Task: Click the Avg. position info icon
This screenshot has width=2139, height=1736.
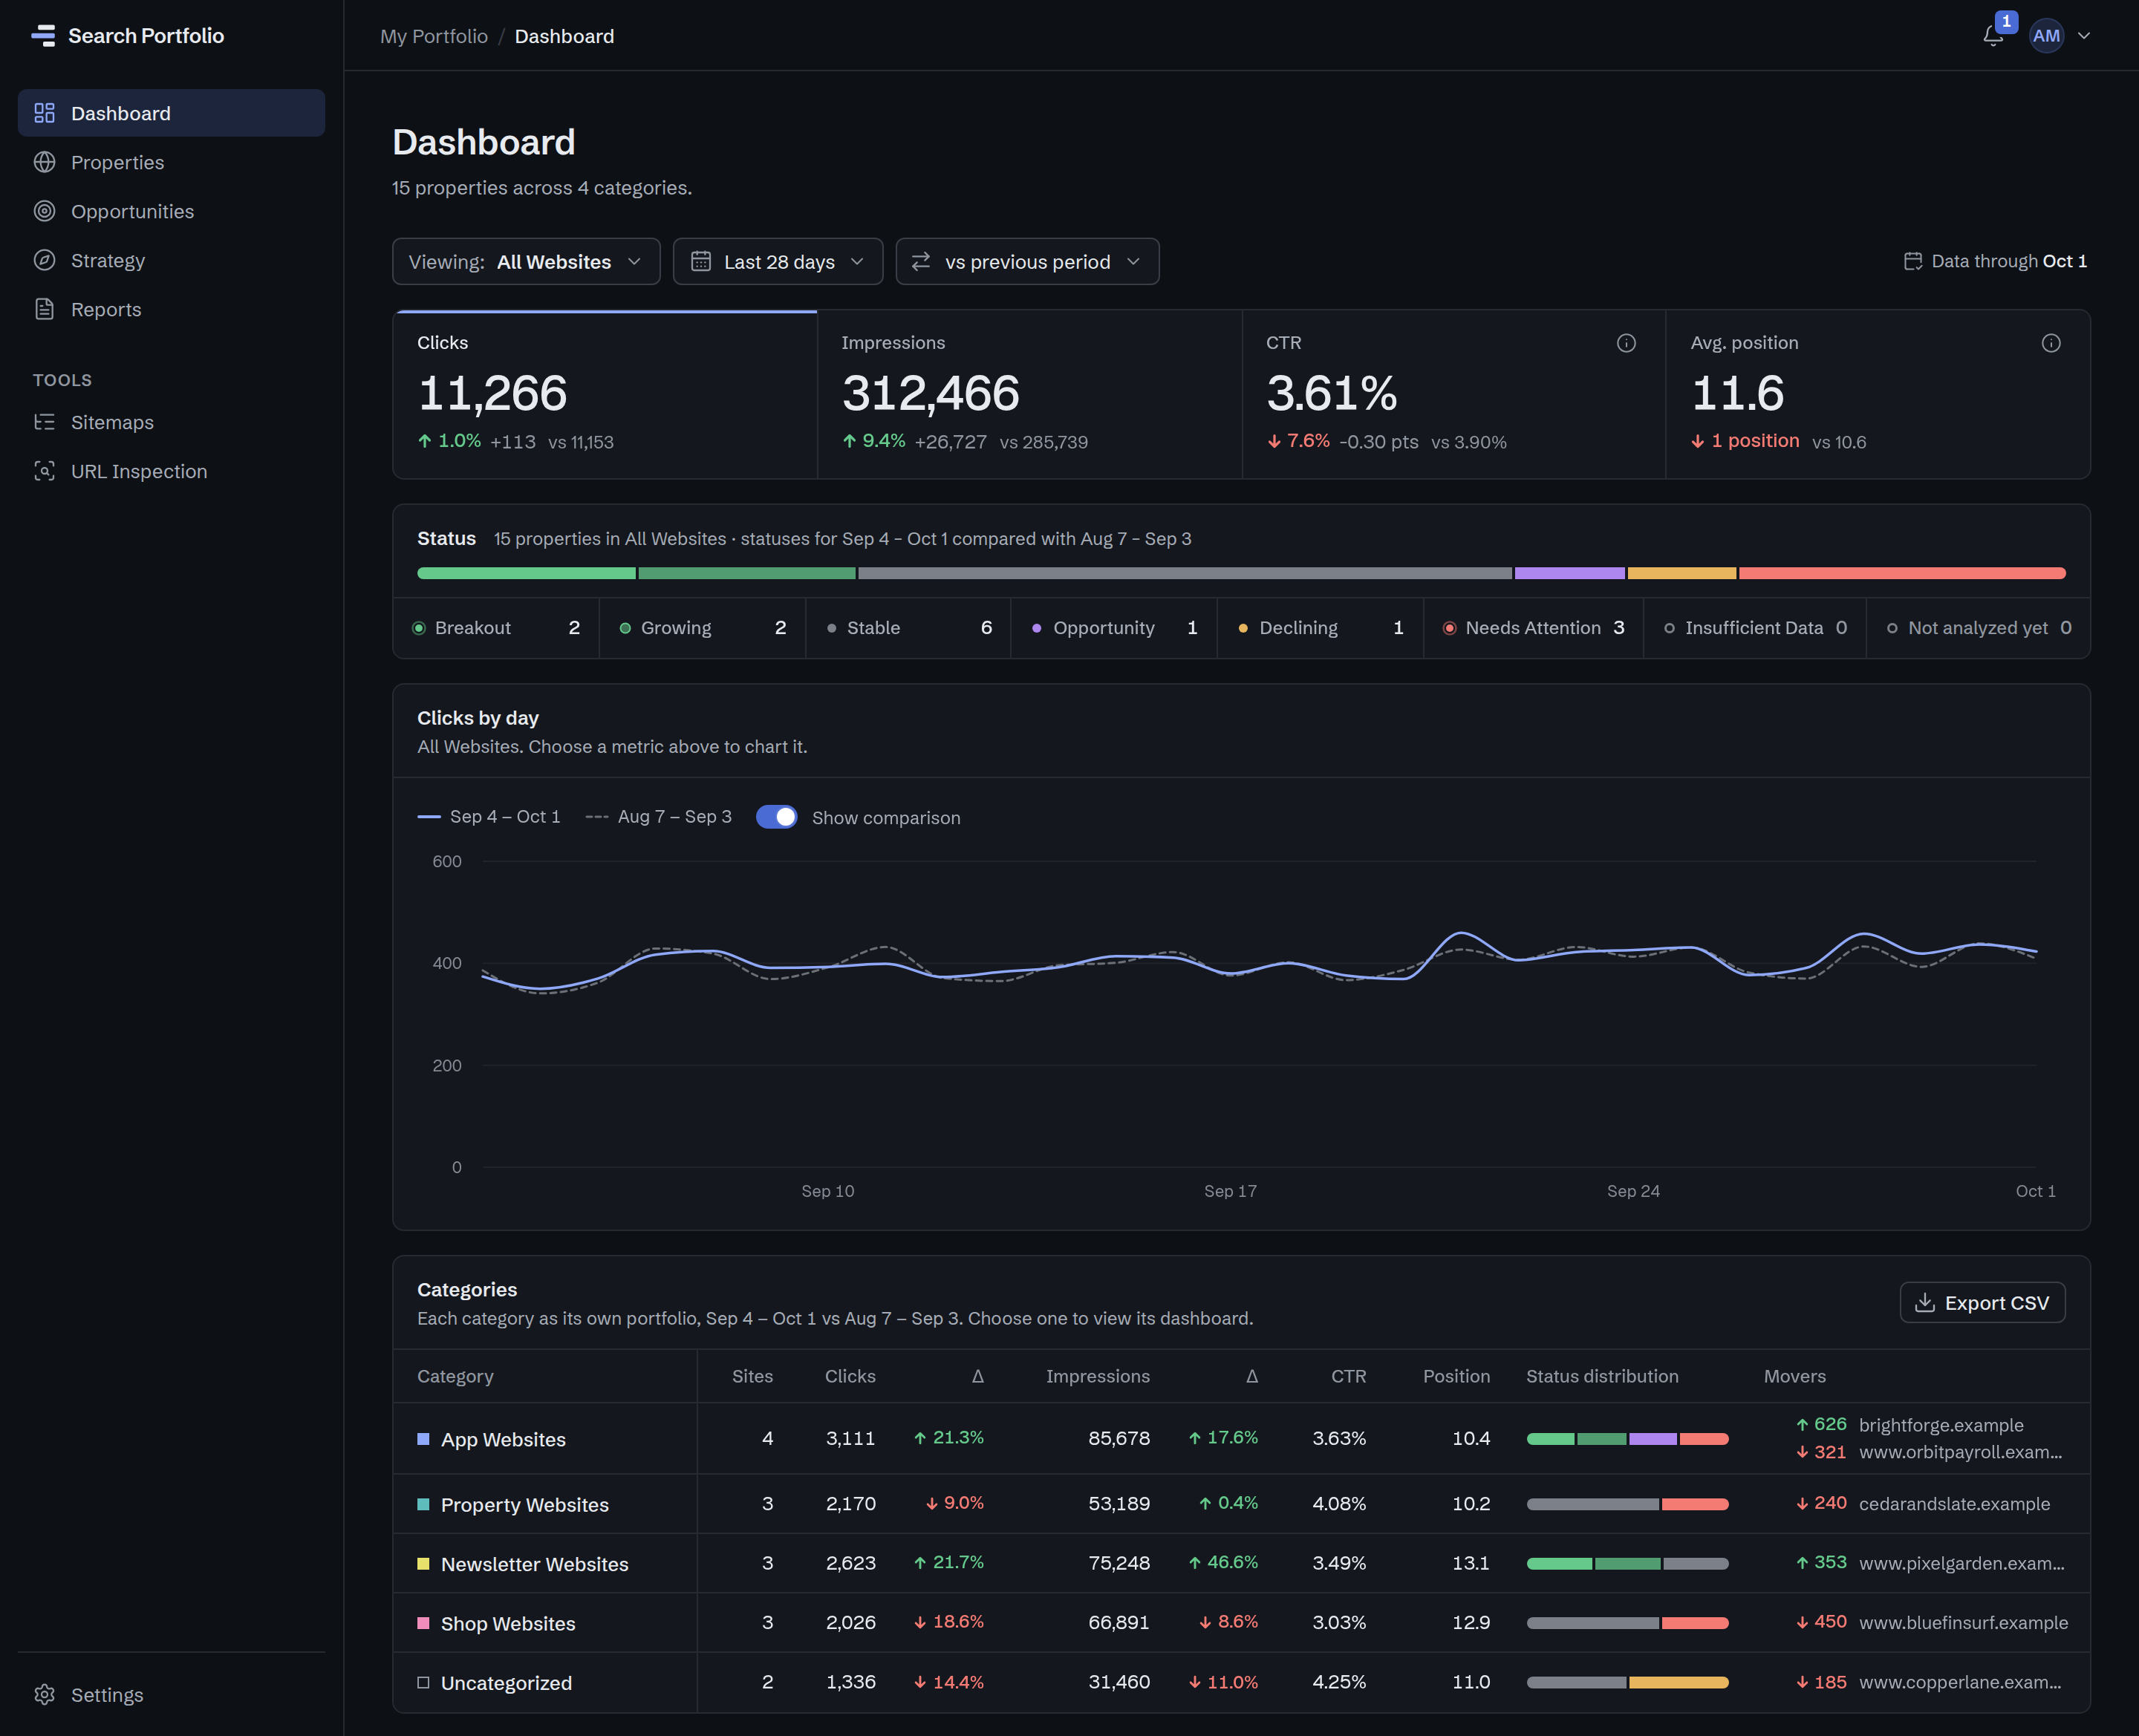Action: 2051,343
